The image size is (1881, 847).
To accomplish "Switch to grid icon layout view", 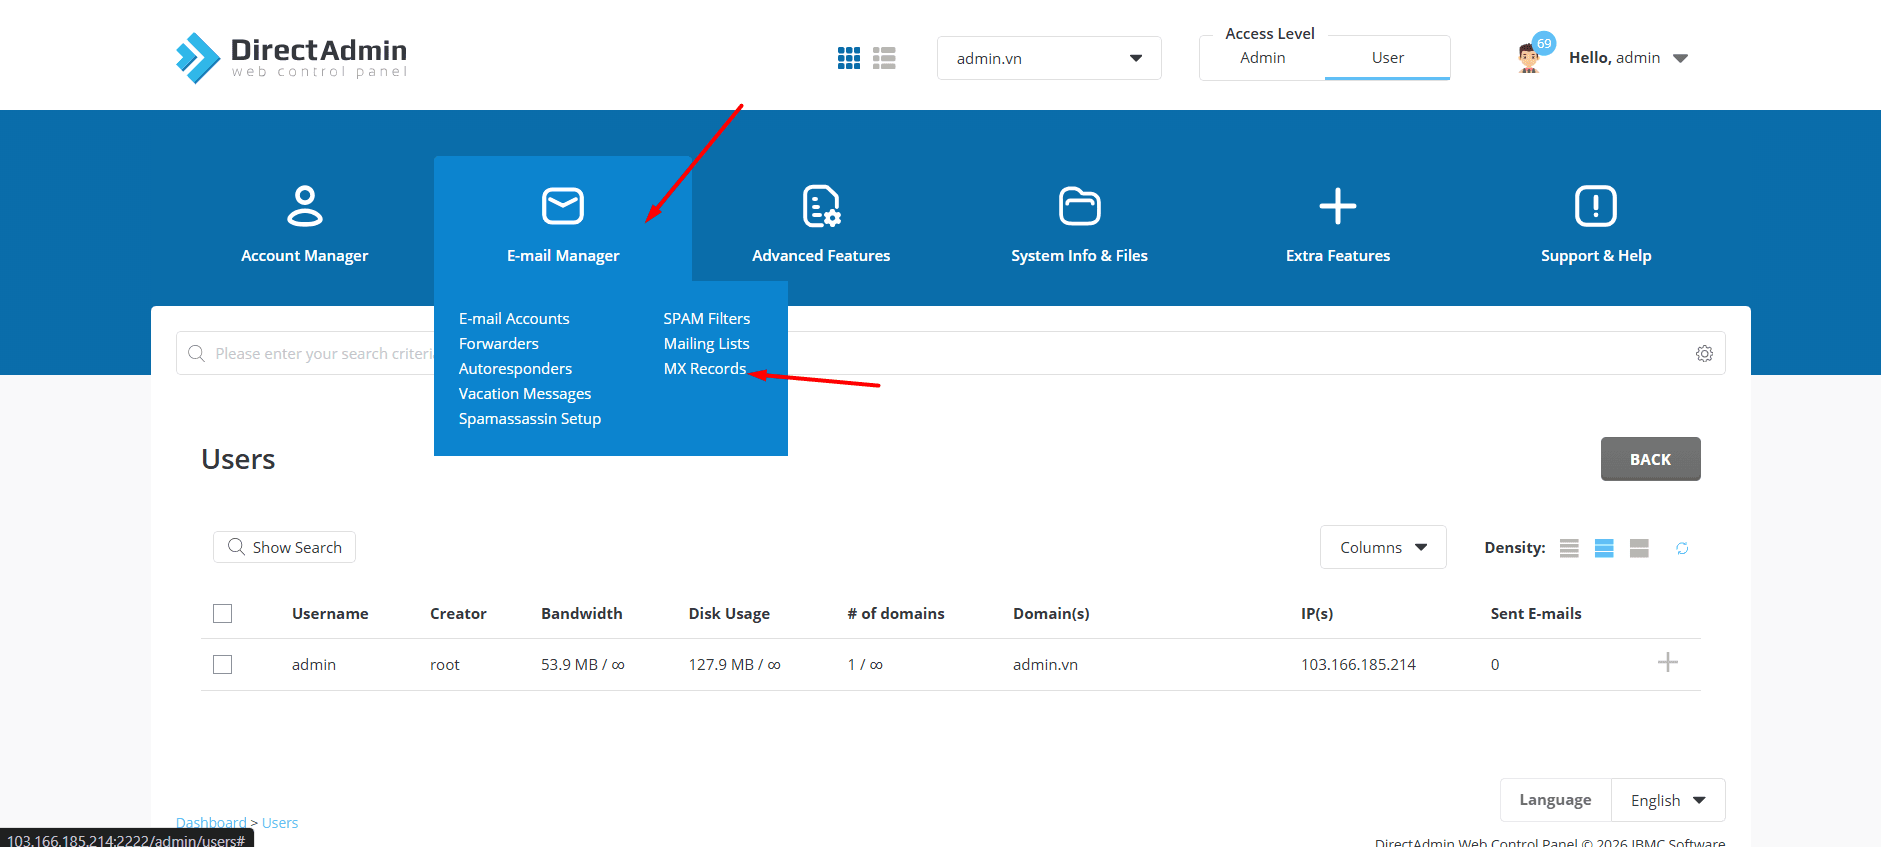I will tap(849, 58).
